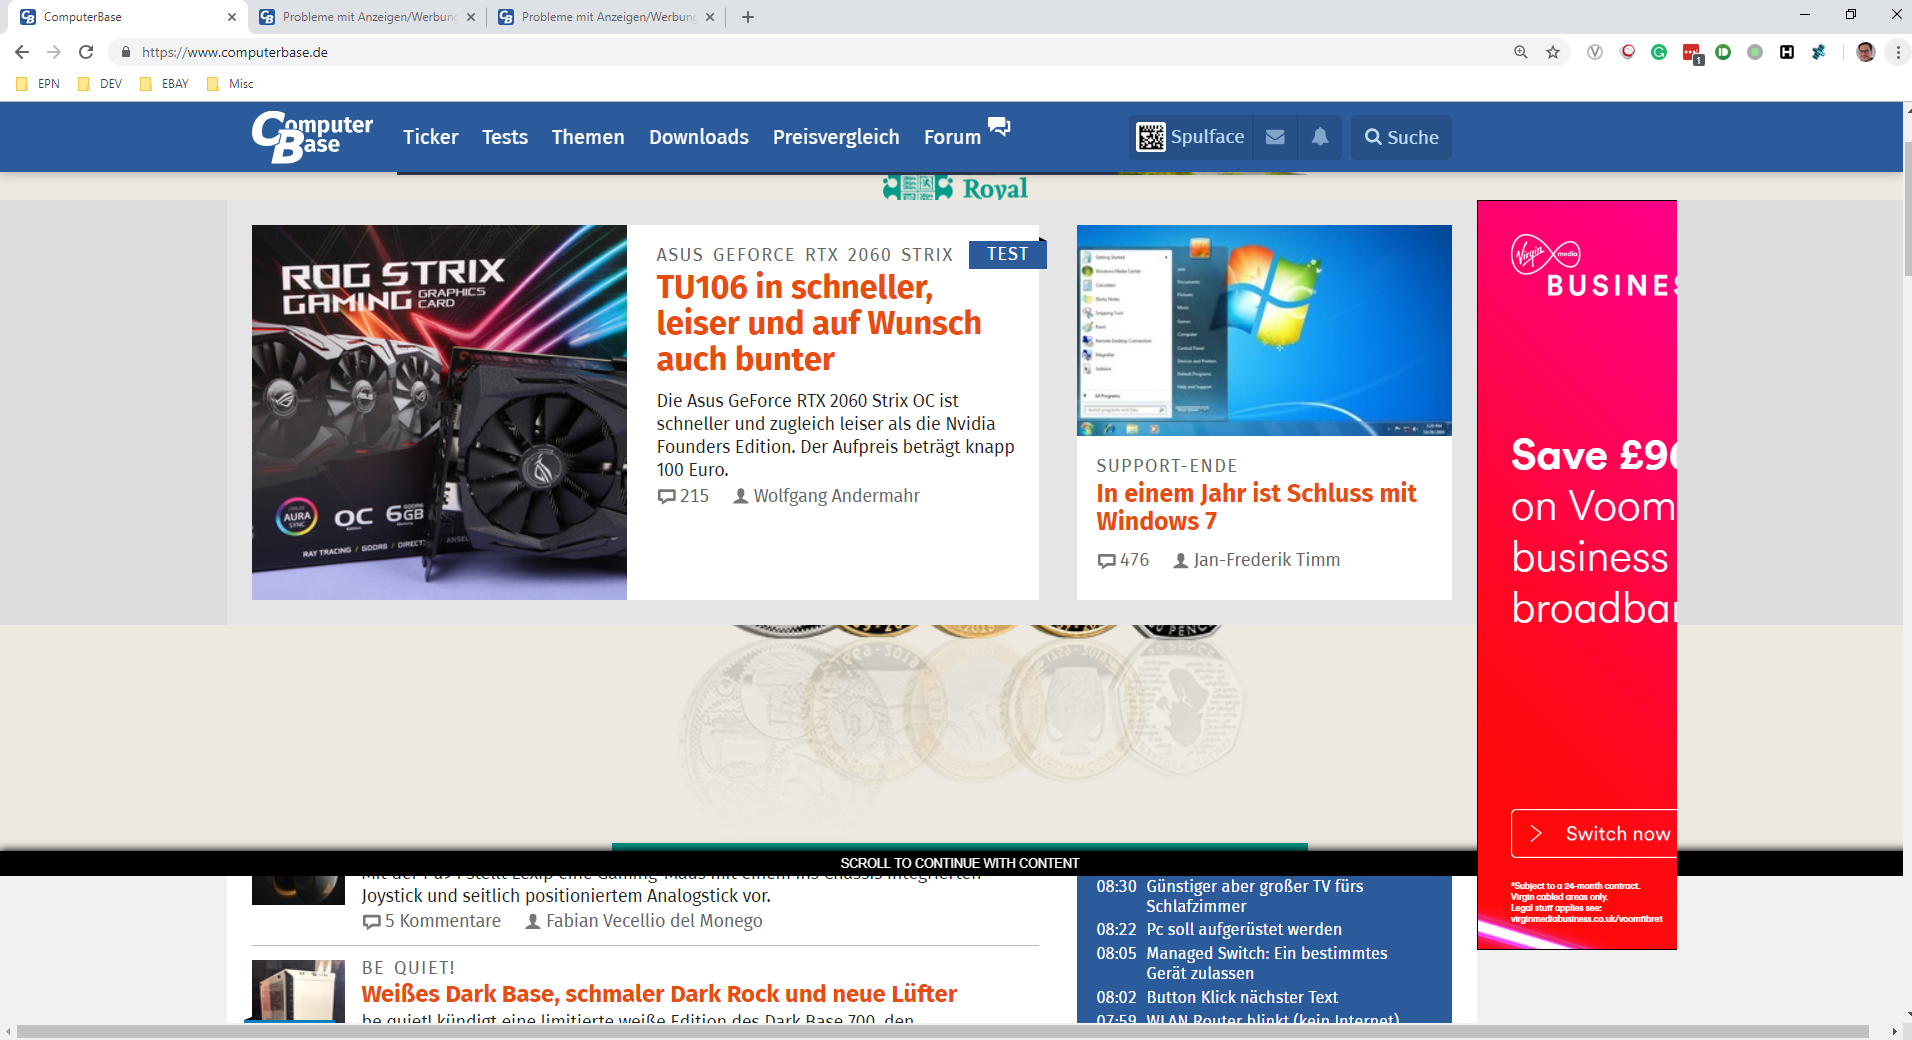Click the ComputerBase logo

[x=312, y=137]
